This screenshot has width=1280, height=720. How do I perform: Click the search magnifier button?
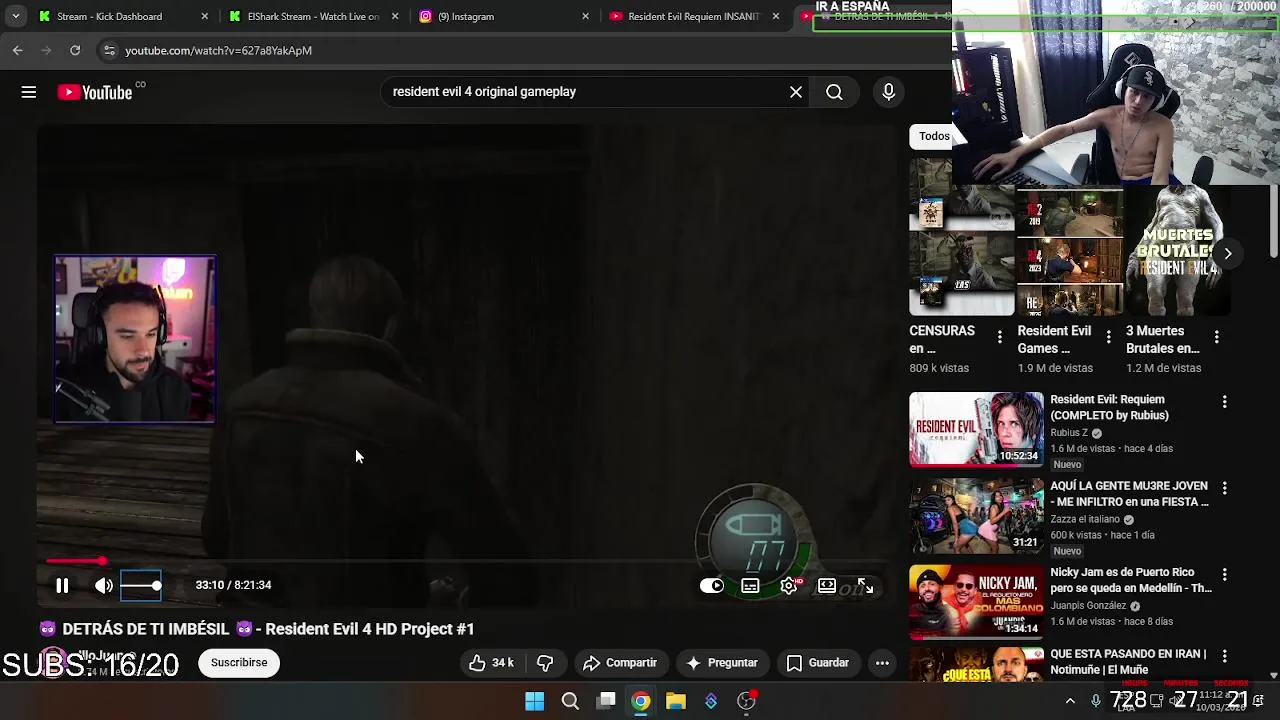pyautogui.click(x=834, y=92)
